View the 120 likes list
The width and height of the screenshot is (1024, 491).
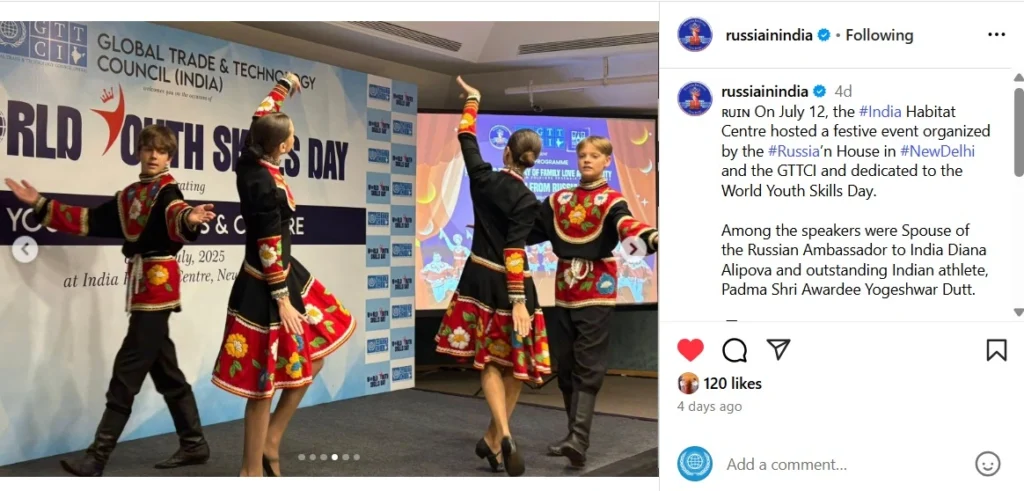click(732, 383)
